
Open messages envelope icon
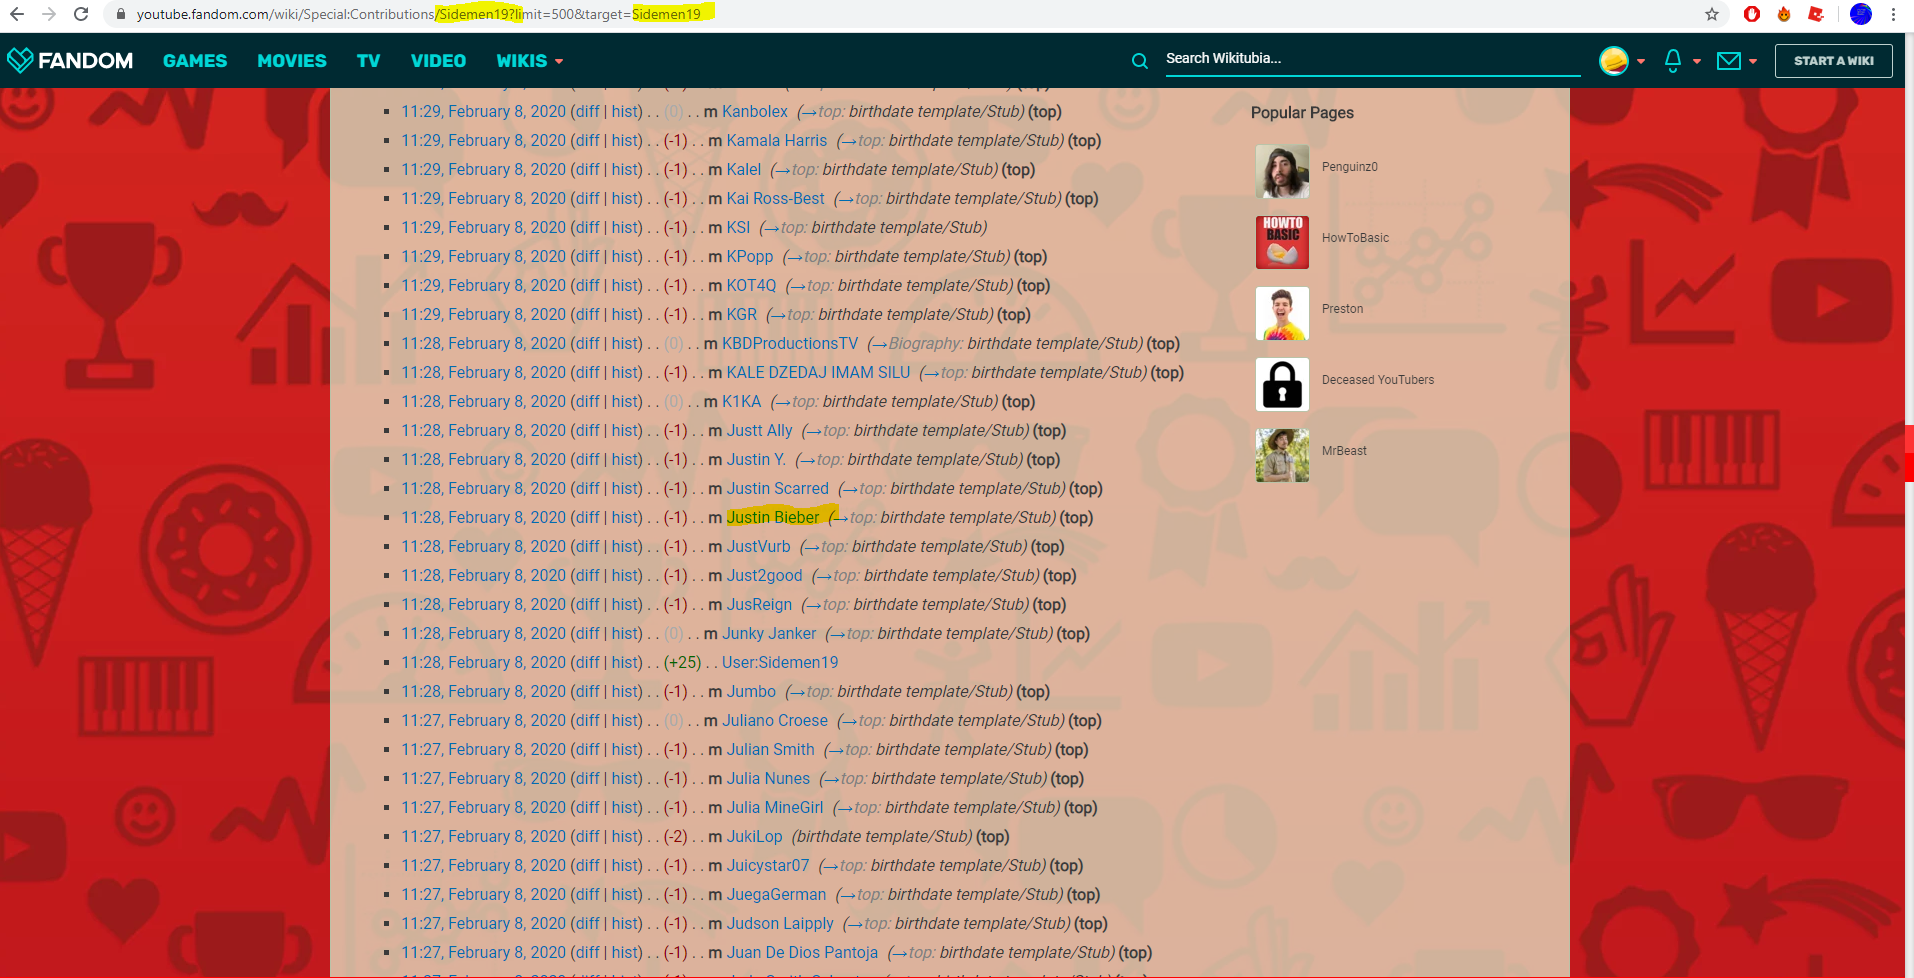tap(1729, 61)
